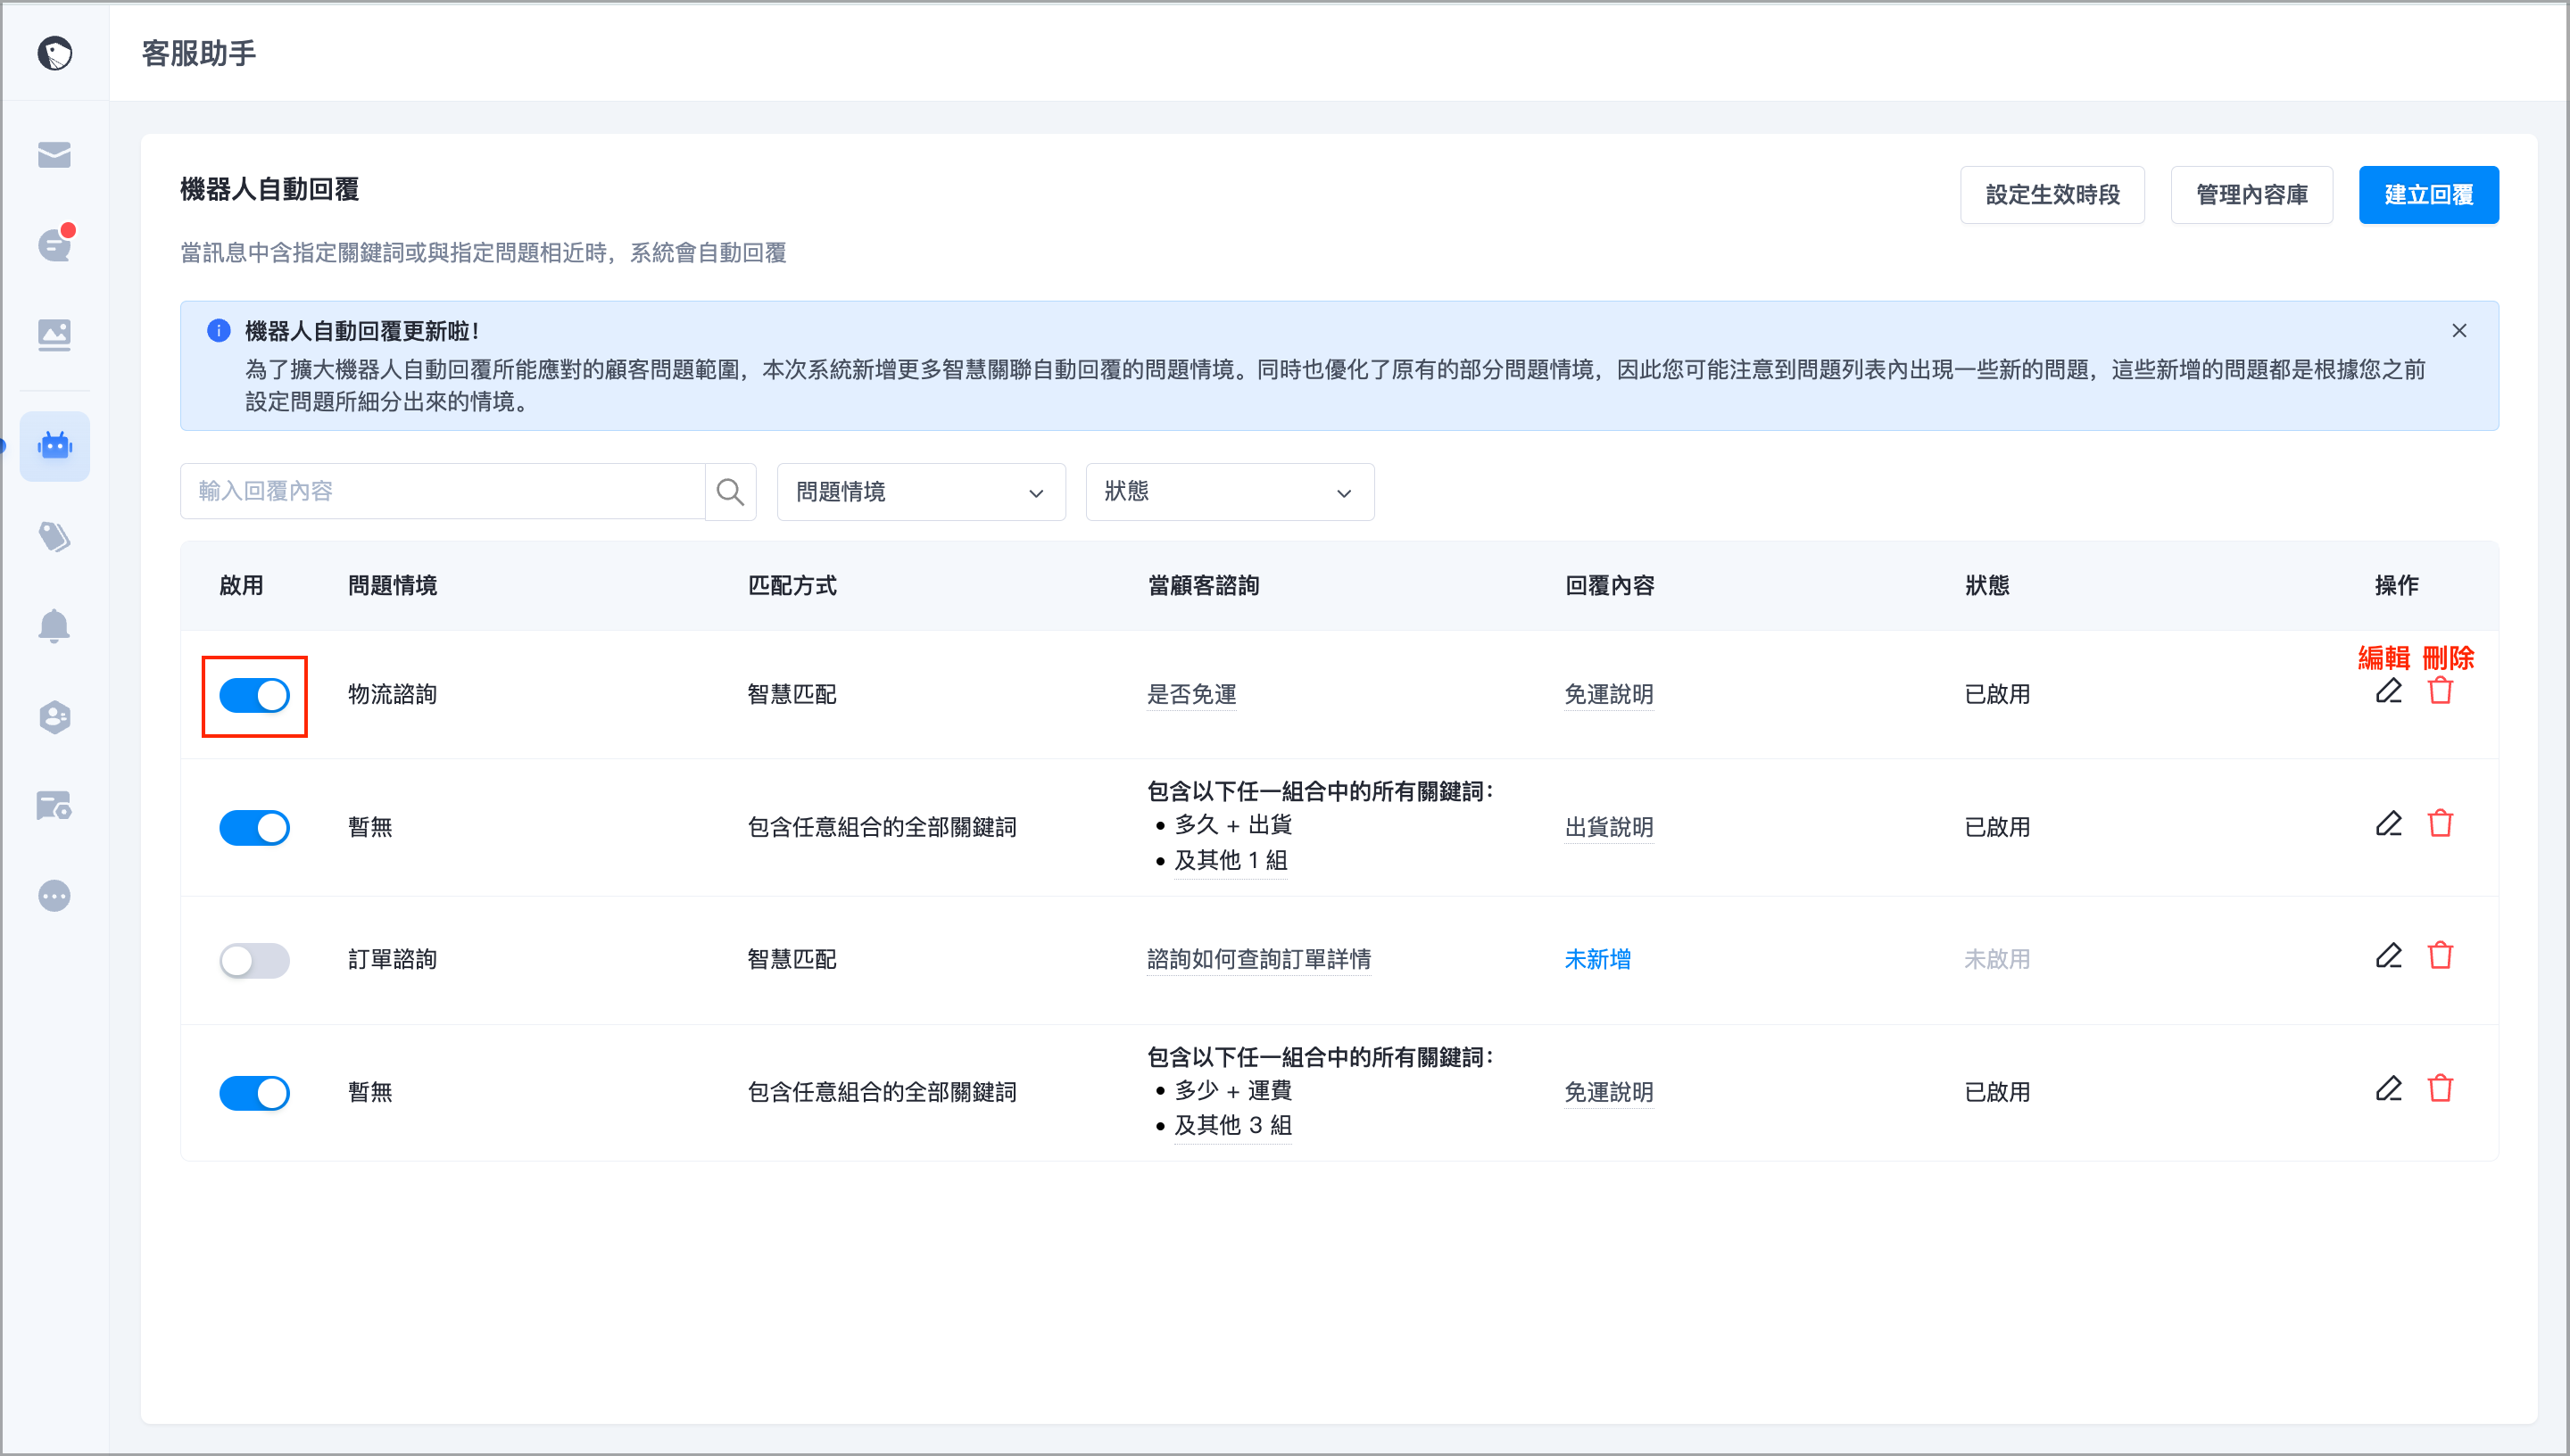
Task: Open the 問題情境 filter dropdown
Action: [921, 492]
